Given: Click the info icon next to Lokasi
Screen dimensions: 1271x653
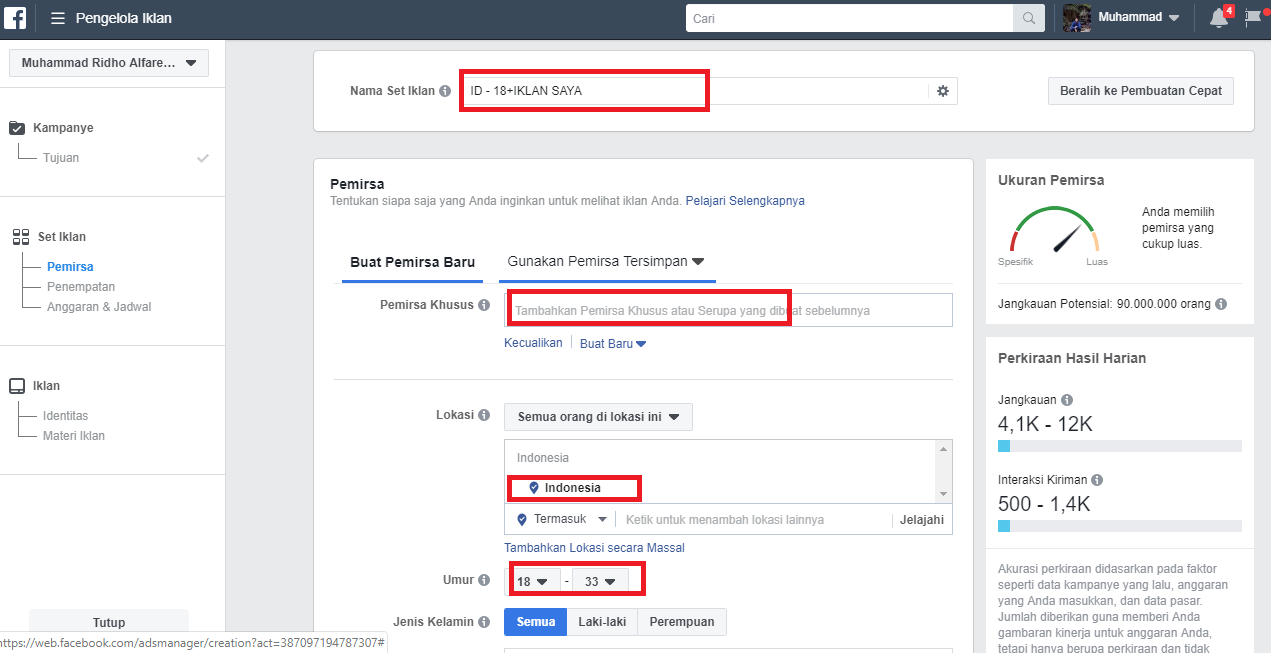Looking at the screenshot, I should tap(484, 415).
